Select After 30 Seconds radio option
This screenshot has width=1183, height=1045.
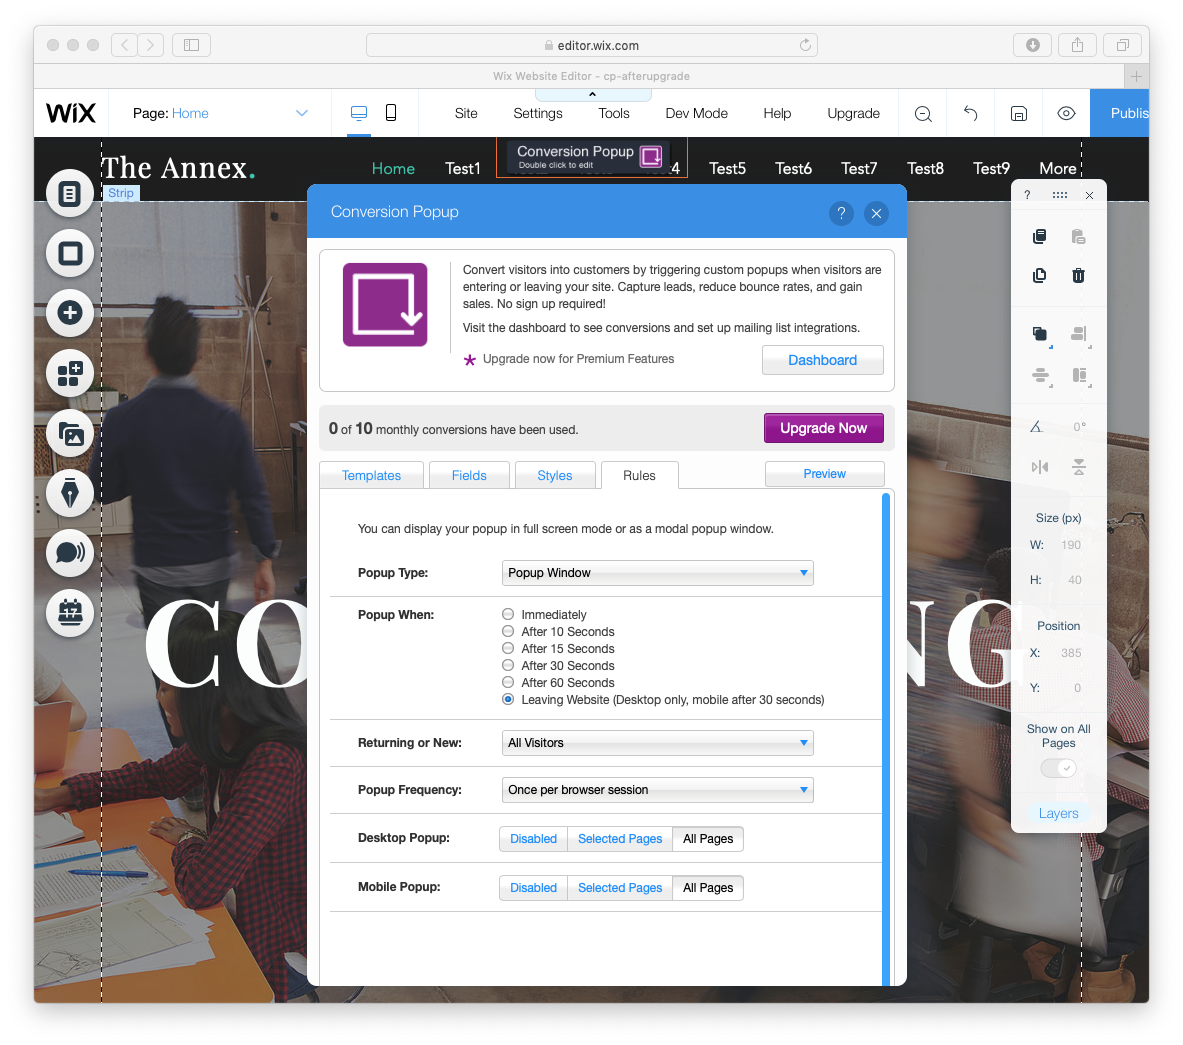pyautogui.click(x=508, y=665)
